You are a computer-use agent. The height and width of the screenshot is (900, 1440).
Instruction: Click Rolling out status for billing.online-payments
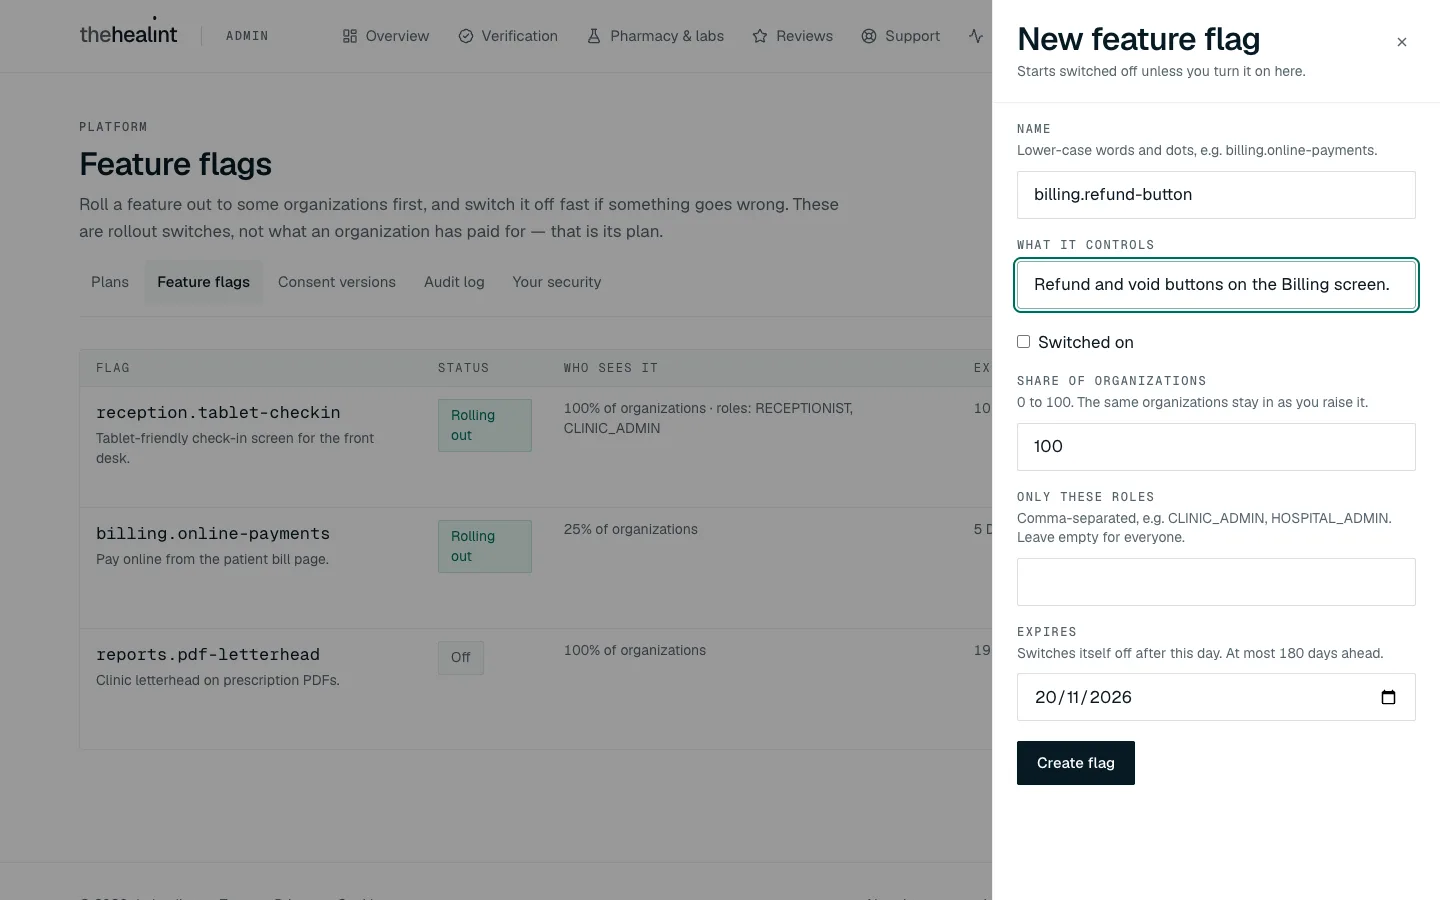[485, 546]
